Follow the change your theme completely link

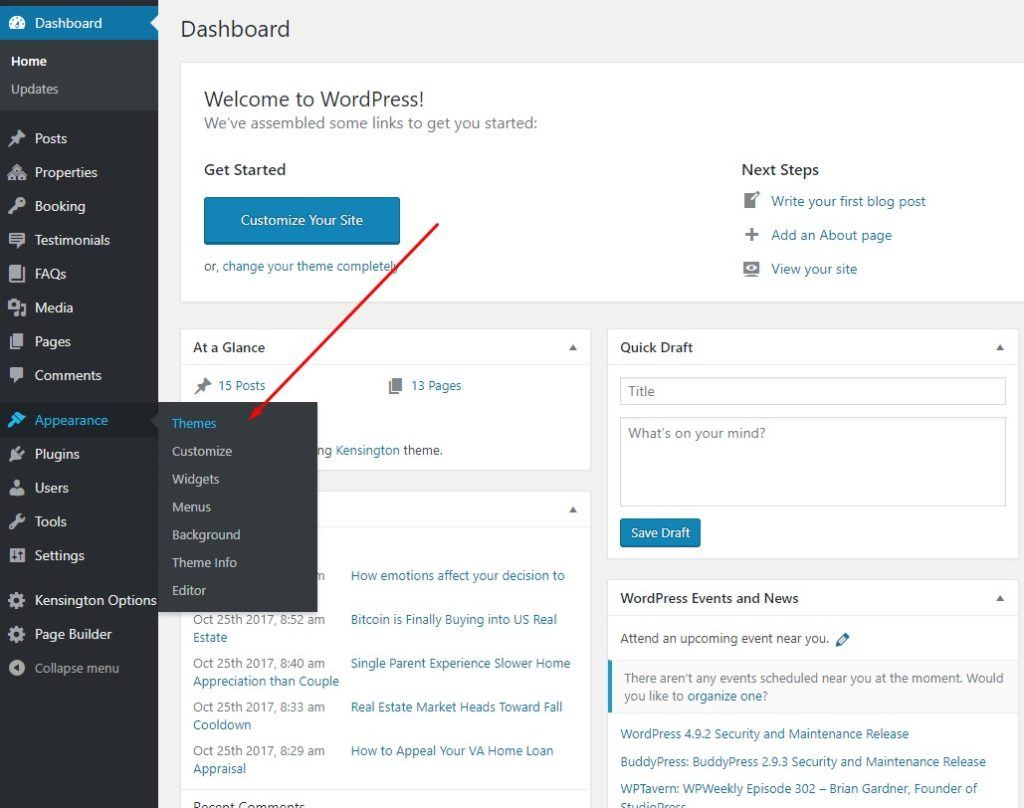(x=310, y=267)
